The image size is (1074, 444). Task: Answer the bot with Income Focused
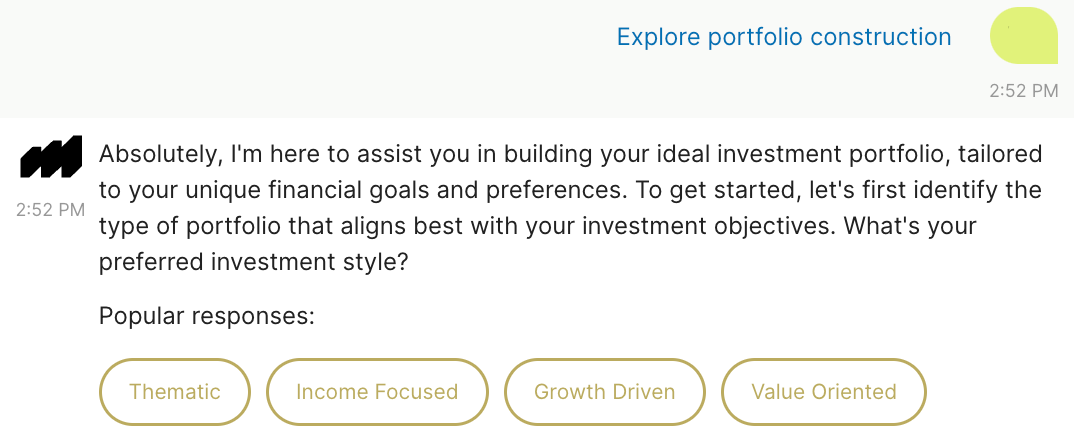(377, 391)
